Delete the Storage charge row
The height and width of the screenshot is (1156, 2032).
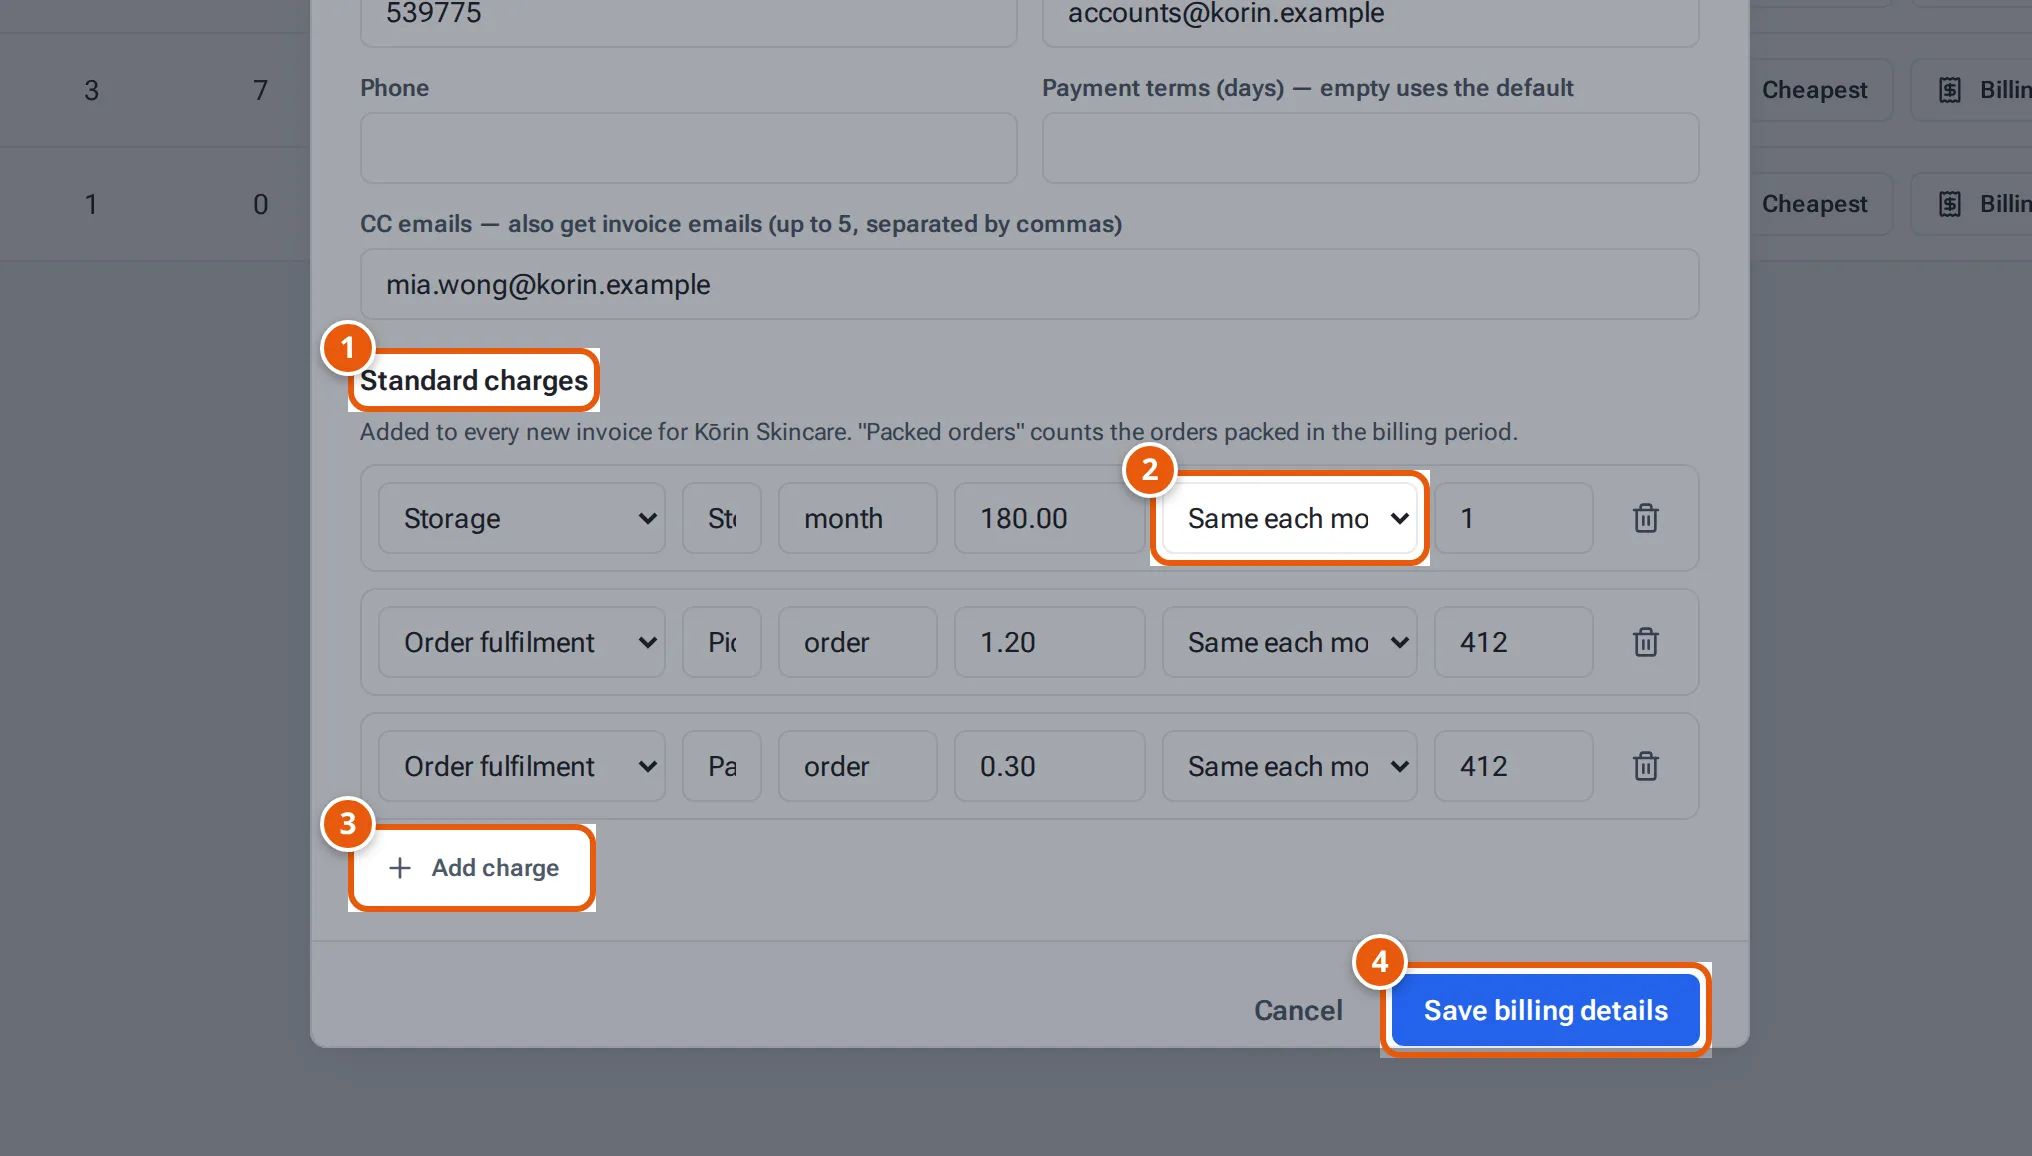click(x=1645, y=518)
